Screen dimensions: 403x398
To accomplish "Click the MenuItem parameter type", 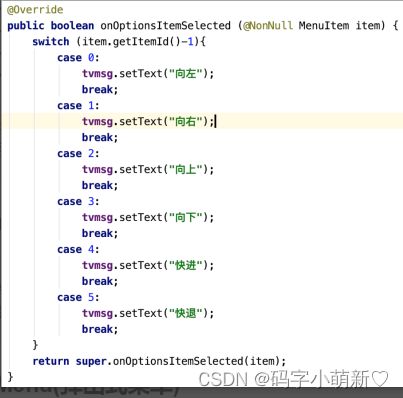I will (x=324, y=26).
